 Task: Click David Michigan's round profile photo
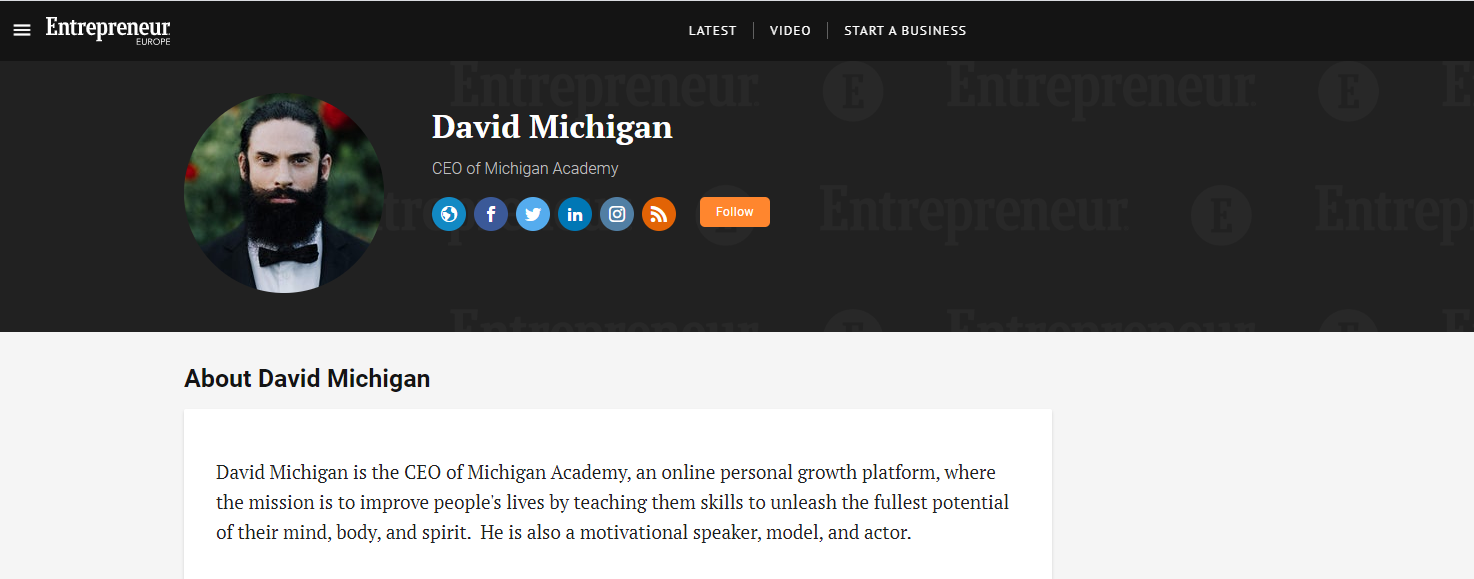tap(284, 193)
